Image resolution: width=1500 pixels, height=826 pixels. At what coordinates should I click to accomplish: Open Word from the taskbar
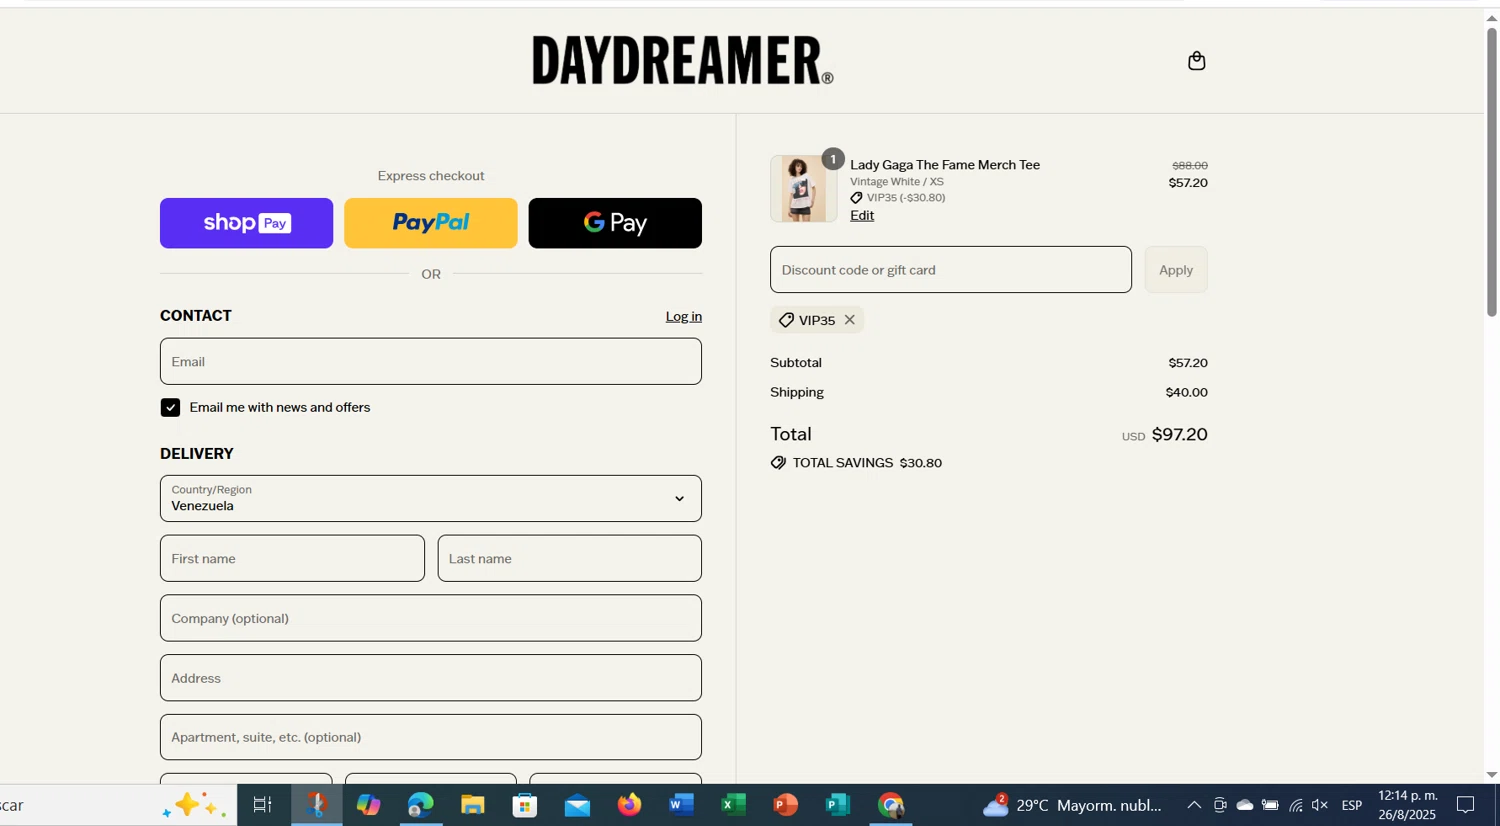coord(681,805)
